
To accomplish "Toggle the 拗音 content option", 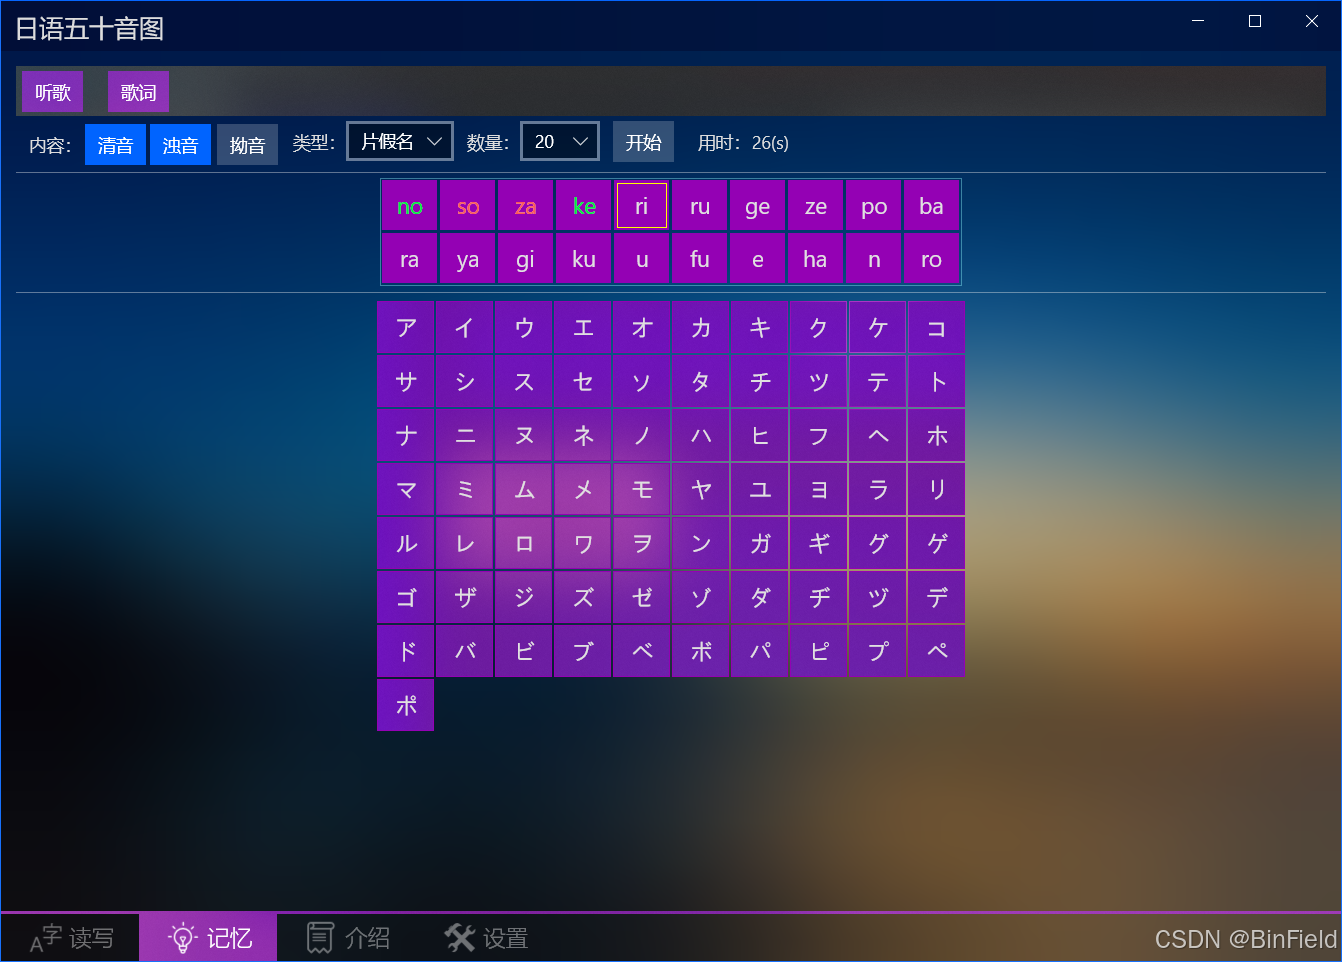I will [x=247, y=145].
